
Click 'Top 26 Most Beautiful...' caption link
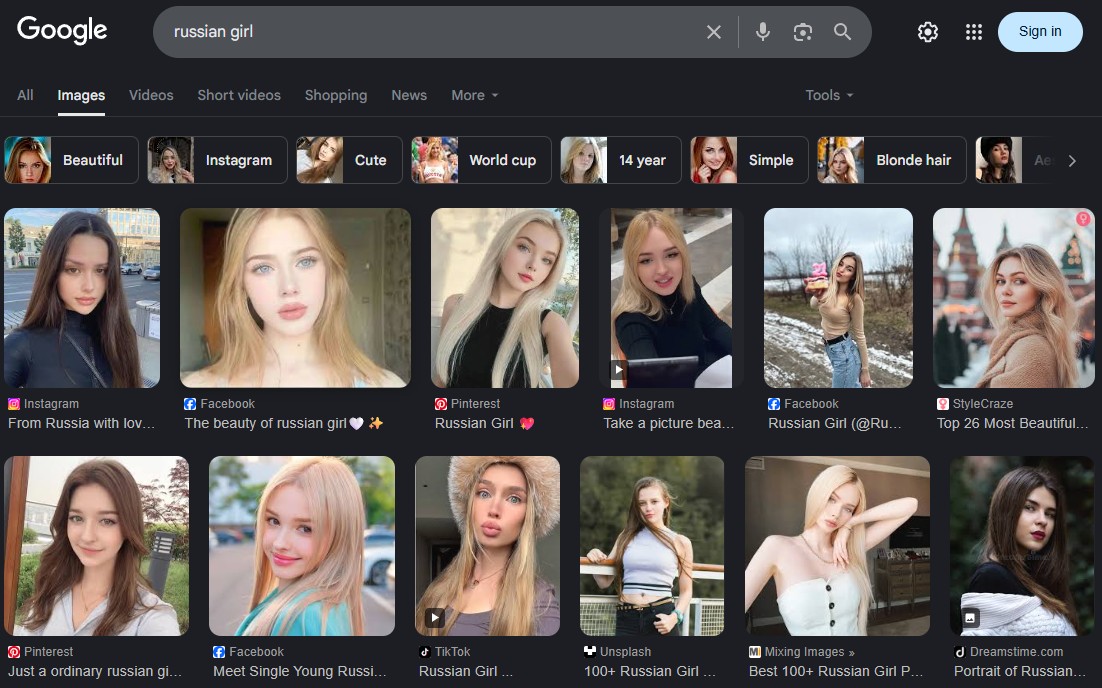pyautogui.click(x=1012, y=423)
